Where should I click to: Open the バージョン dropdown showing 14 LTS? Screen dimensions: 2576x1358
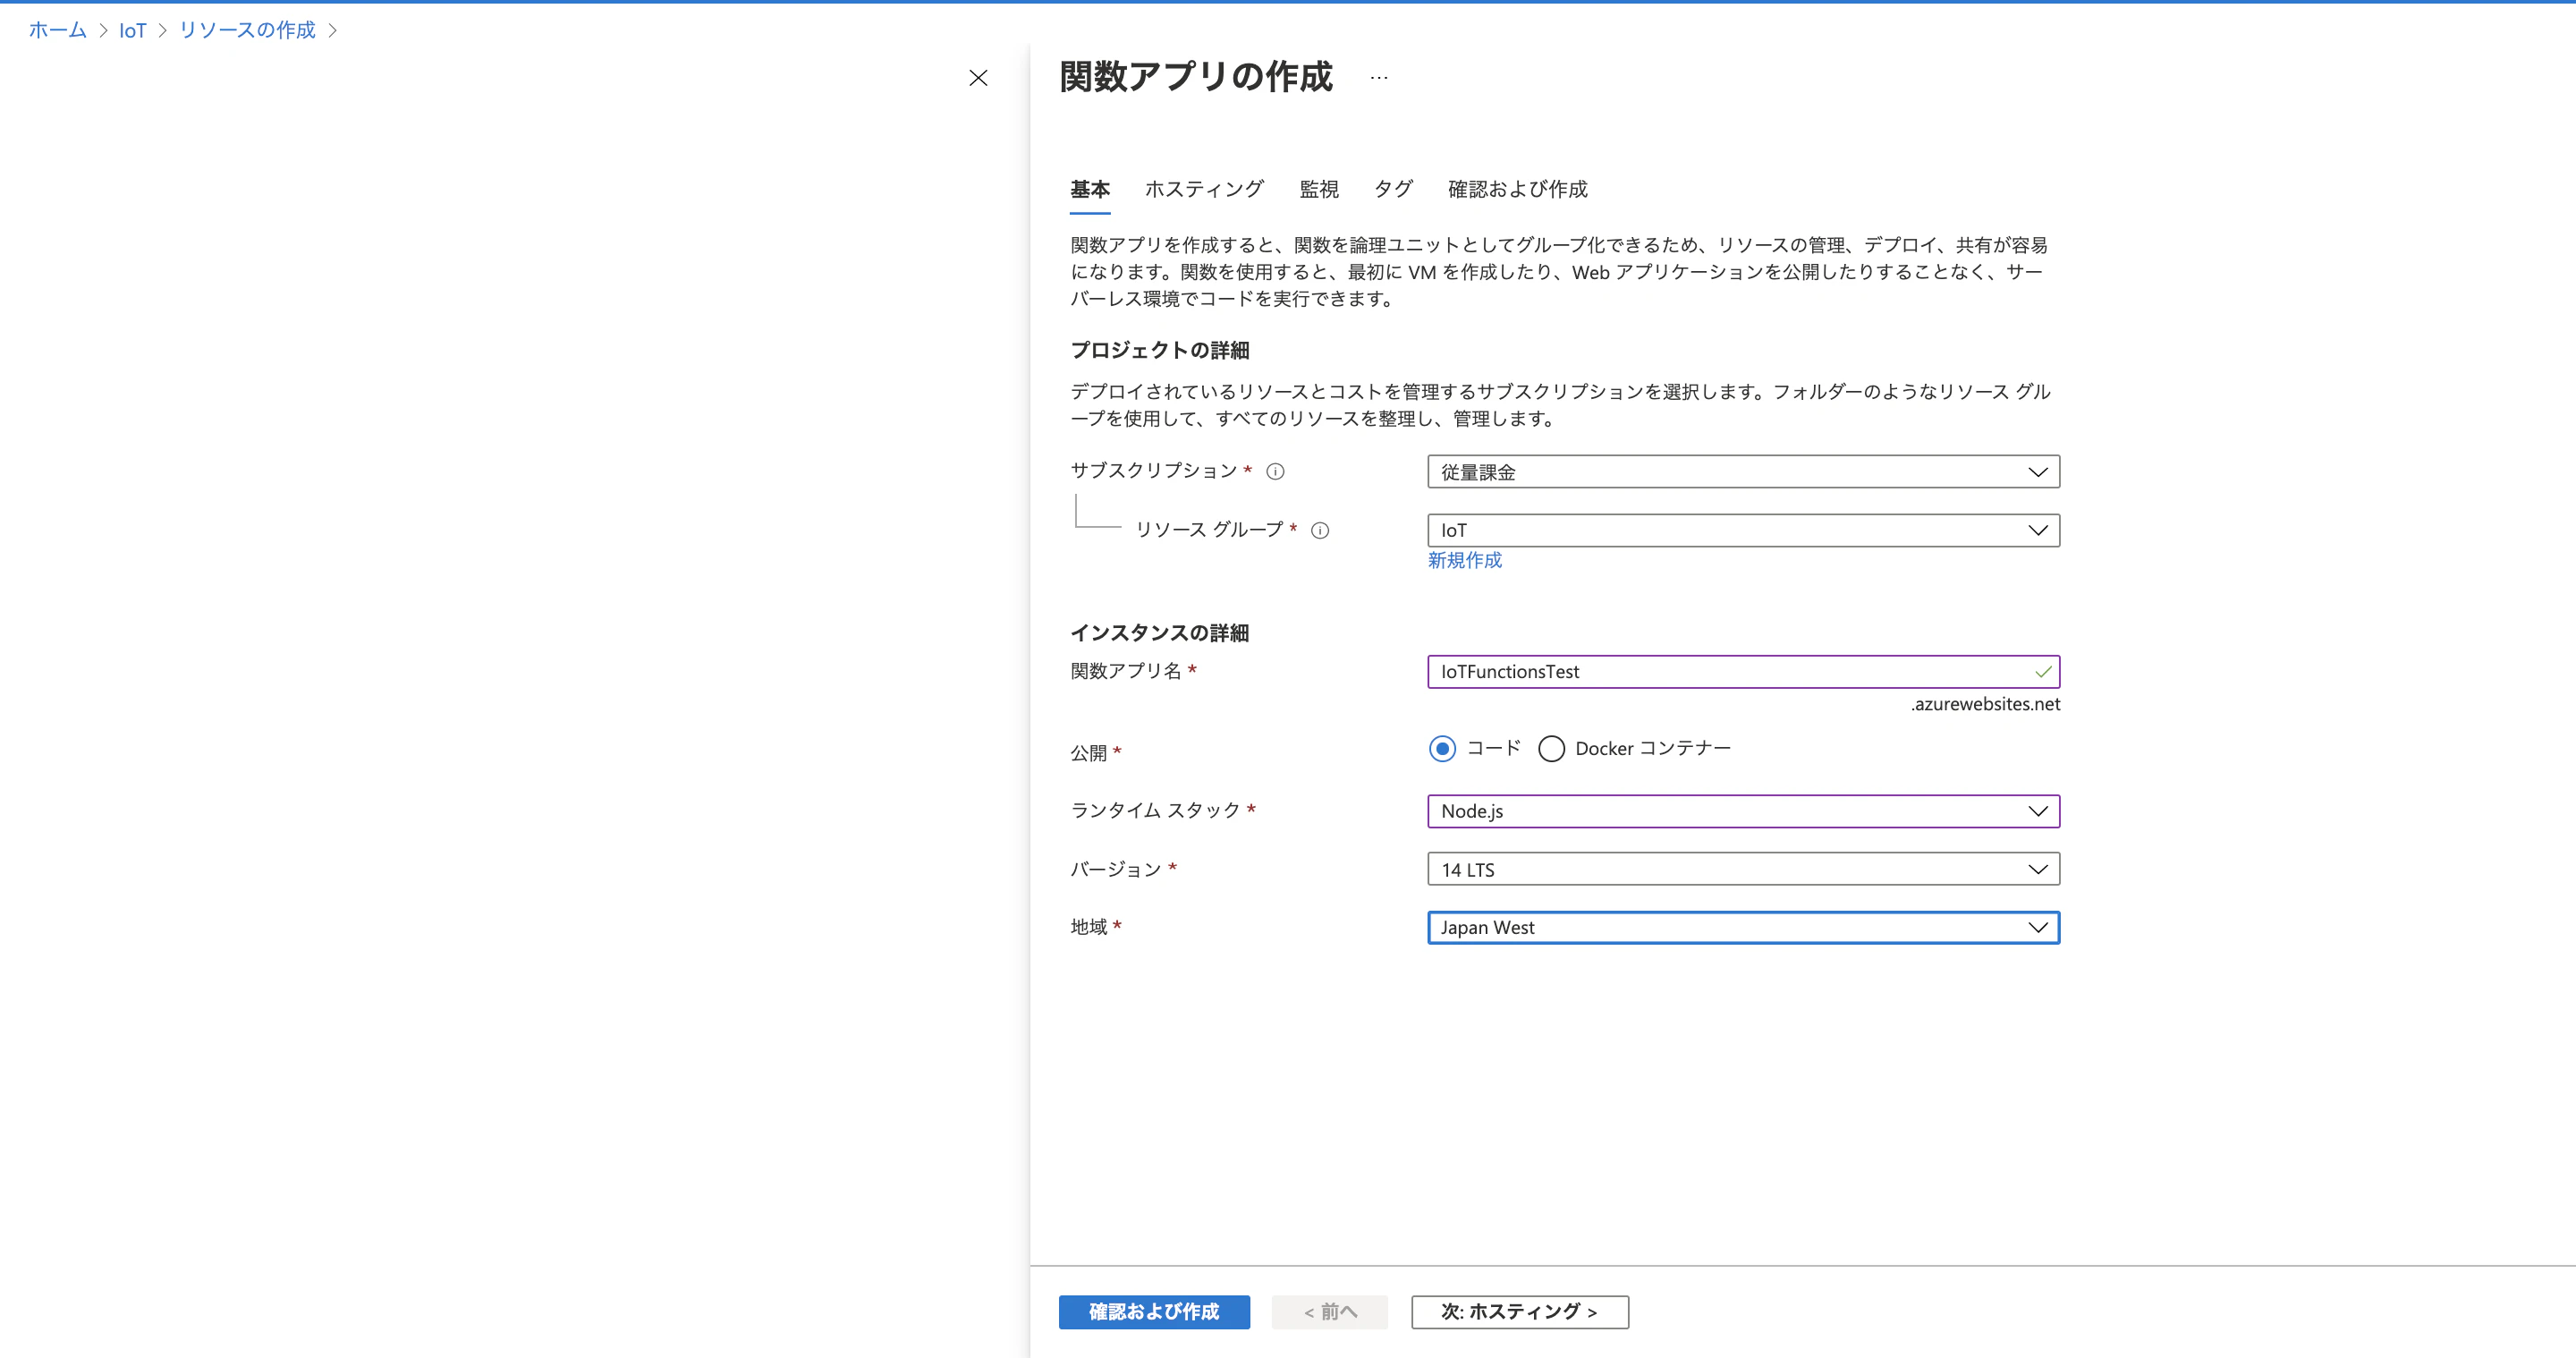coord(1743,870)
